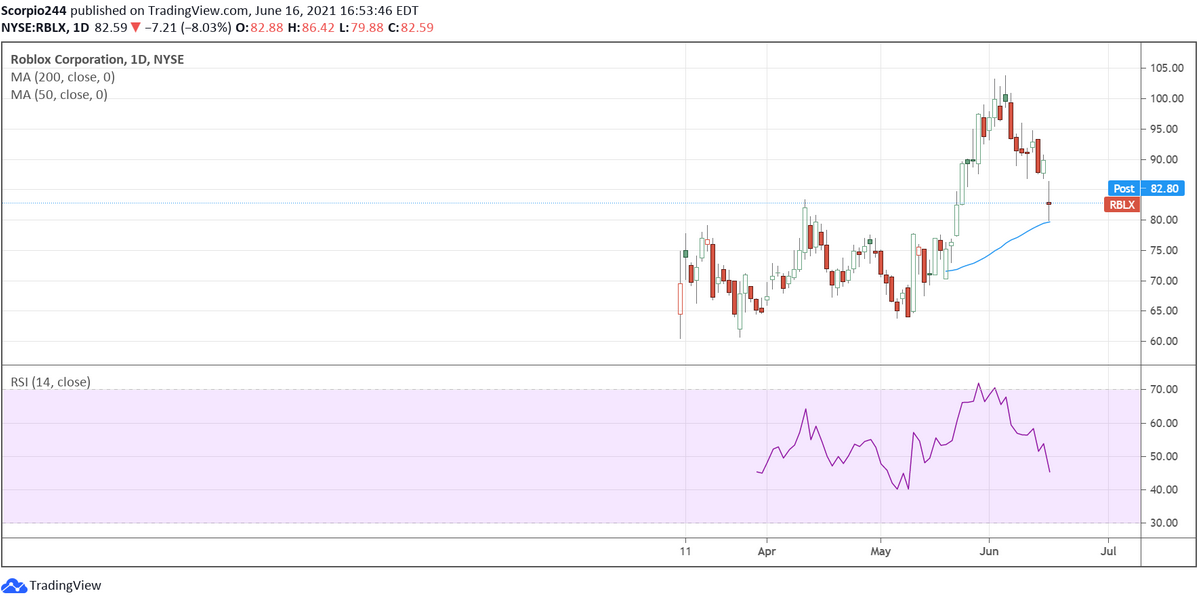Click the 60.00 price axis label

point(1166,341)
